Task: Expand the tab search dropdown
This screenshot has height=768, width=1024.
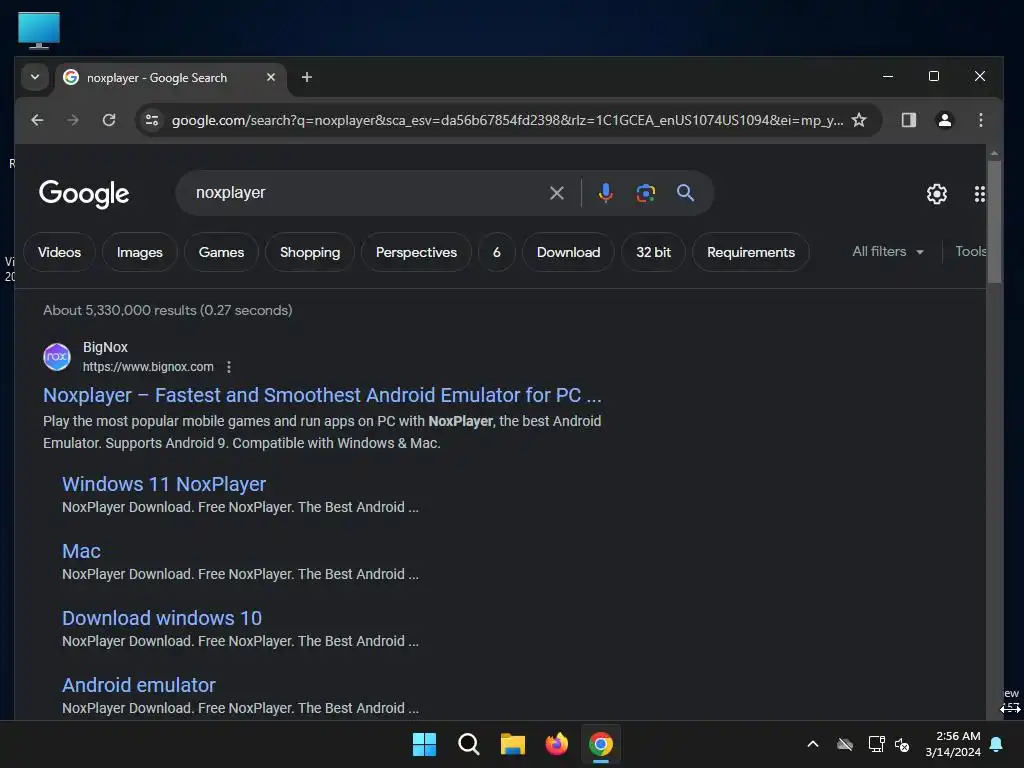Action: click(35, 77)
